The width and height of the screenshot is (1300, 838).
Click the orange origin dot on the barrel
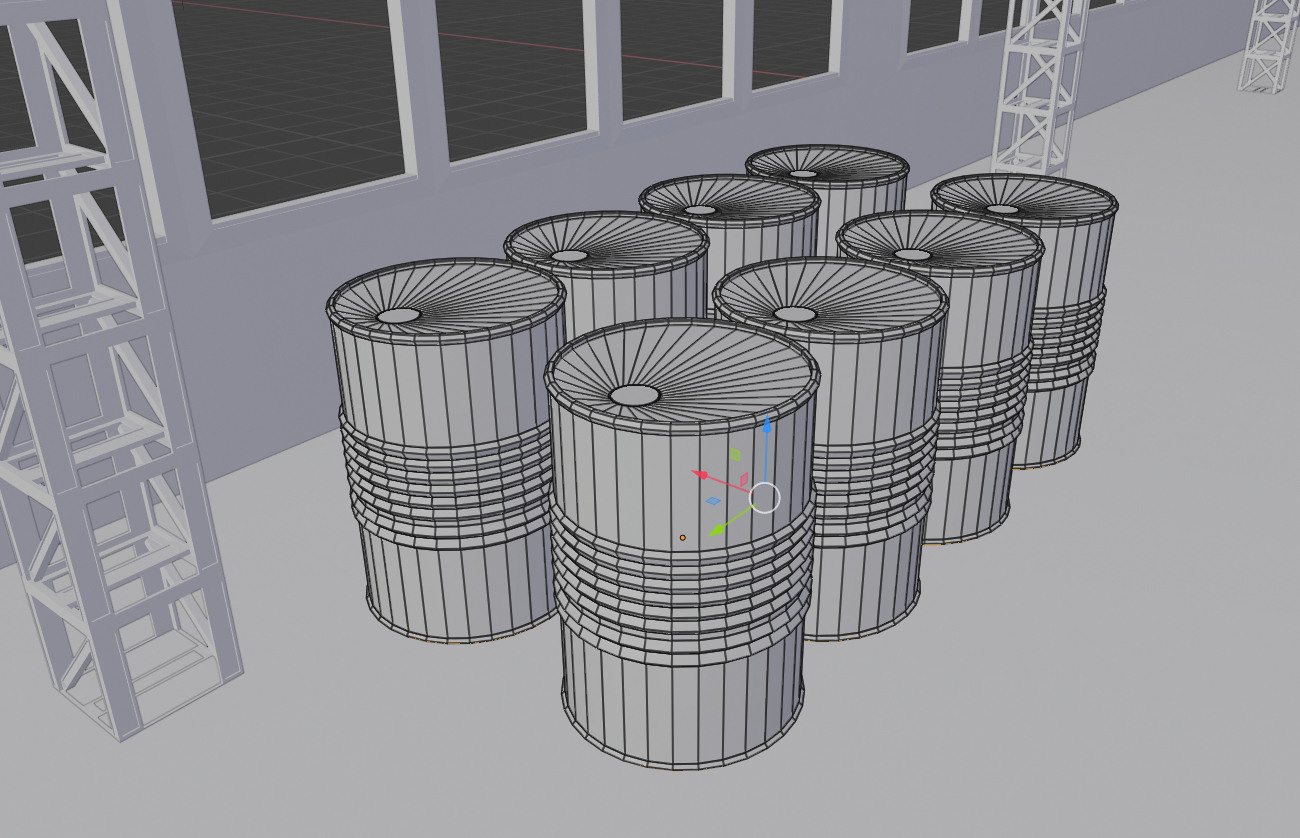[x=683, y=537]
